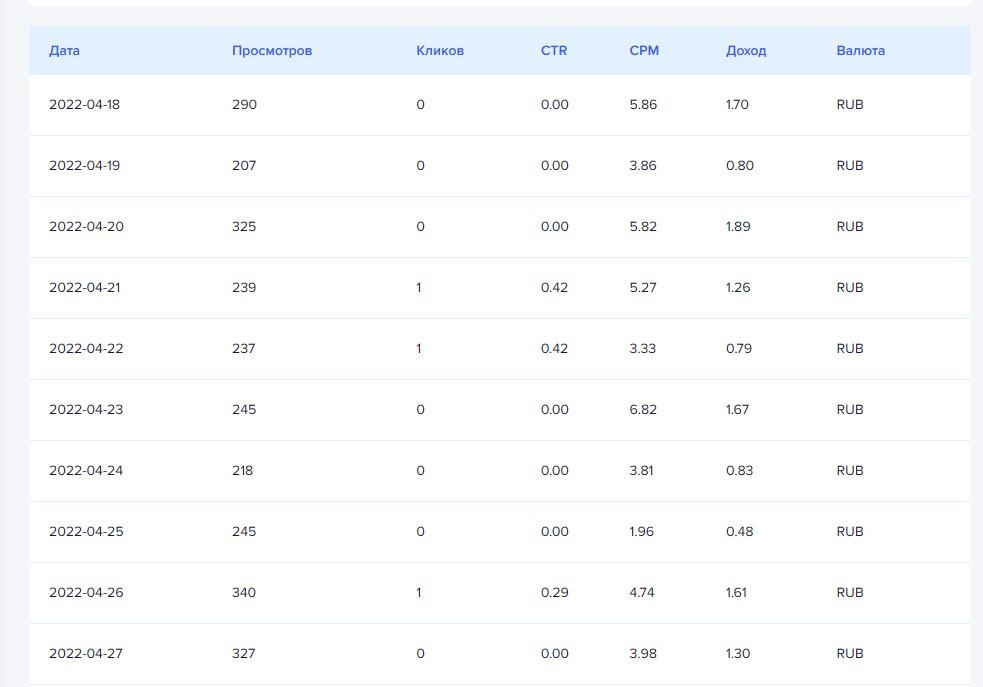This screenshot has height=687, width=983.
Task: Sort by the CPM column header
Action: pos(644,51)
